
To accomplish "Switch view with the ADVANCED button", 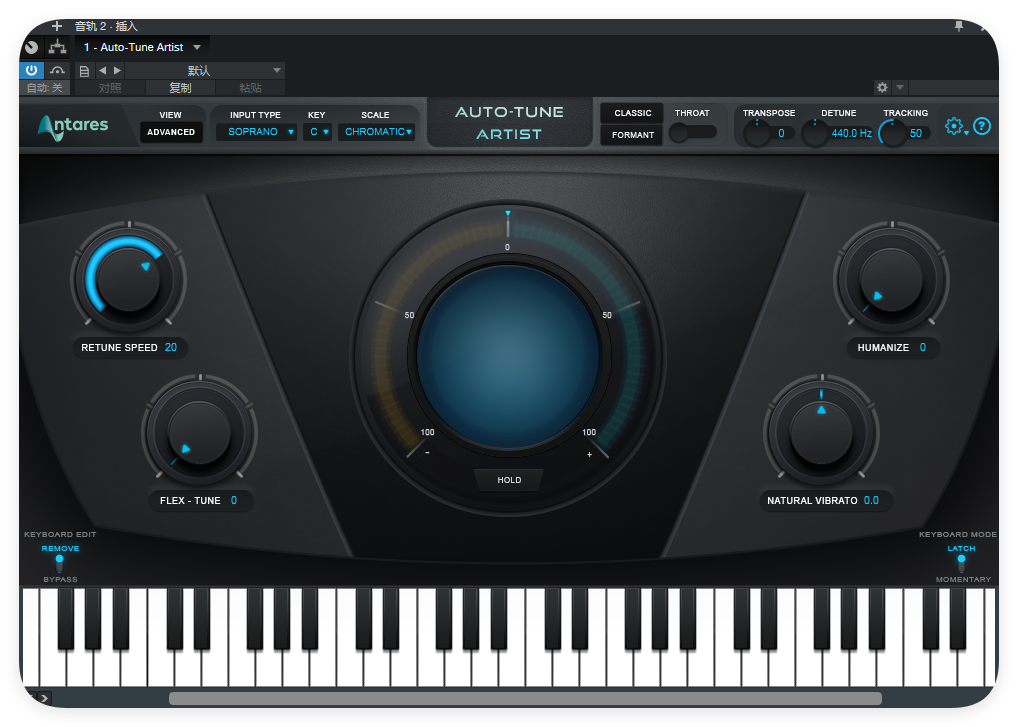I will coord(171,132).
